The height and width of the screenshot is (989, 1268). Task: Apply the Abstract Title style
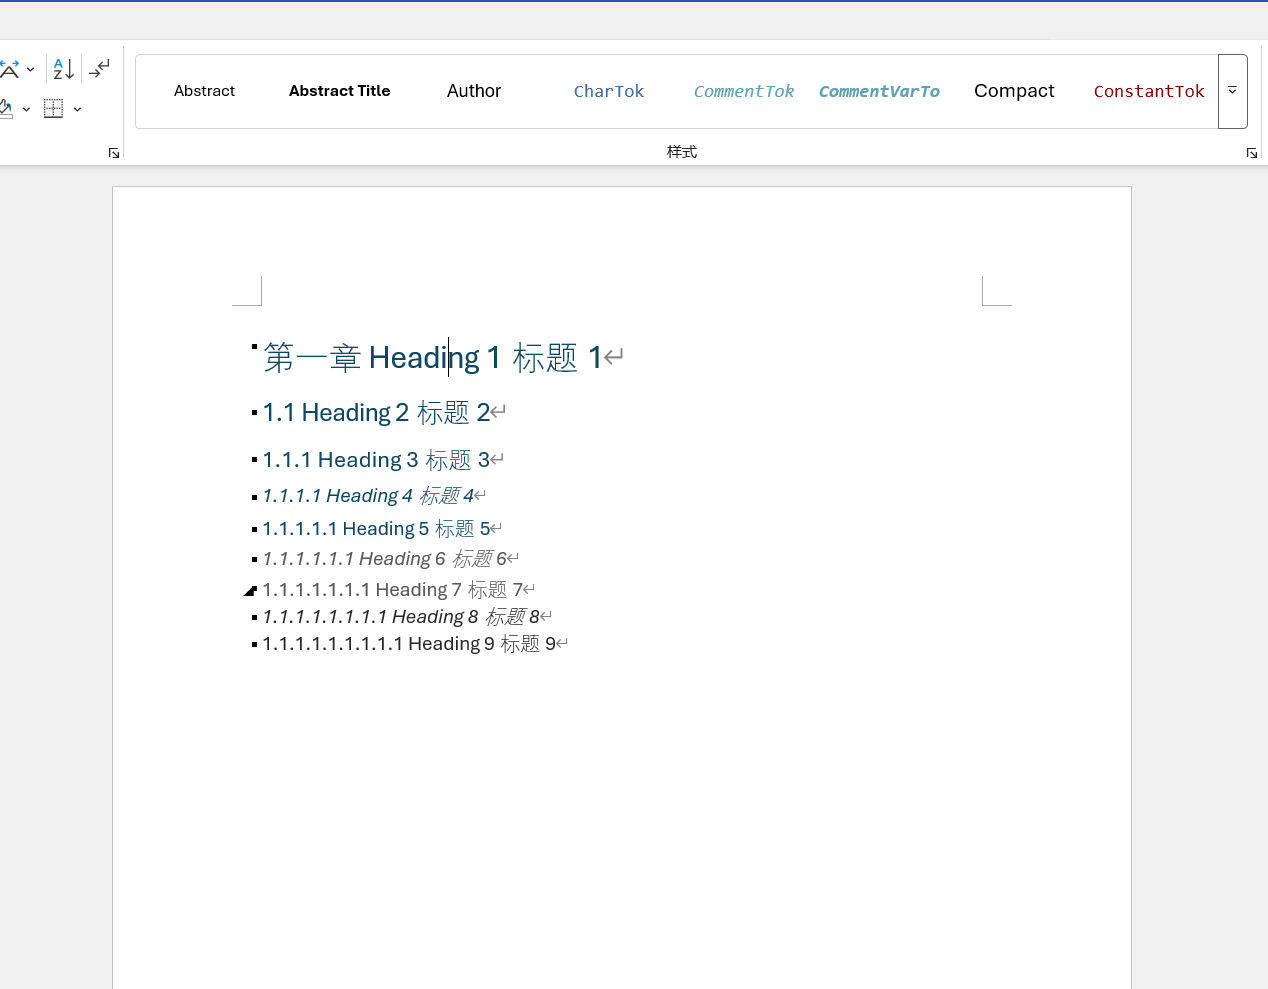click(339, 91)
